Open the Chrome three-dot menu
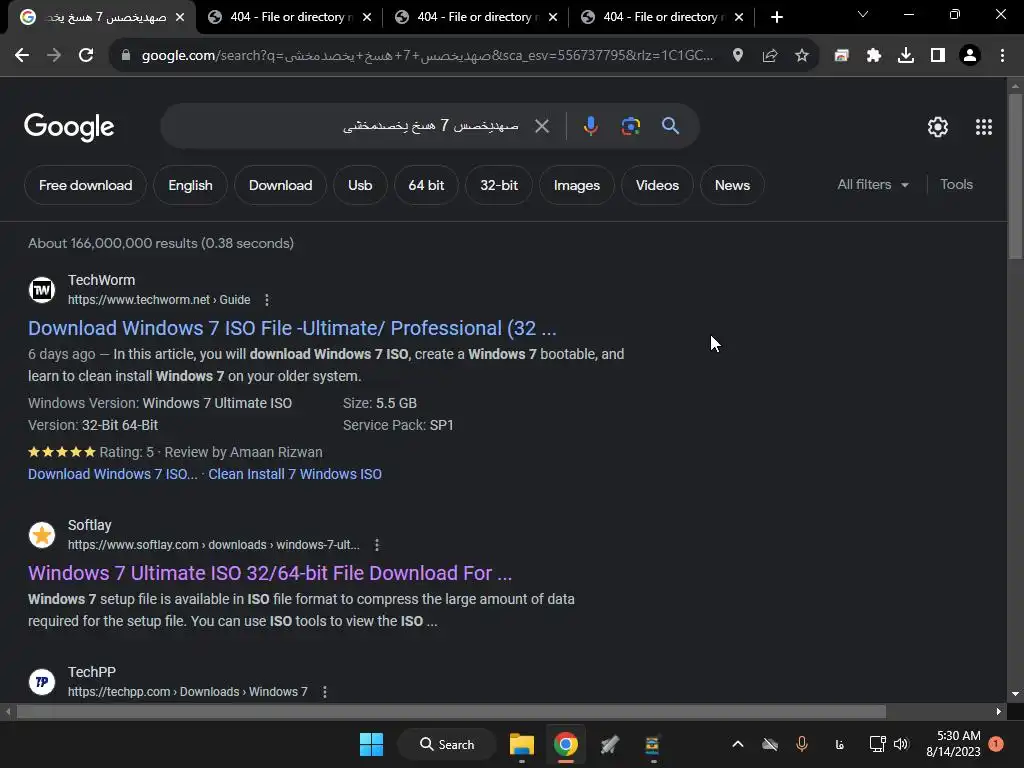This screenshot has width=1024, height=768. pos(1002,56)
